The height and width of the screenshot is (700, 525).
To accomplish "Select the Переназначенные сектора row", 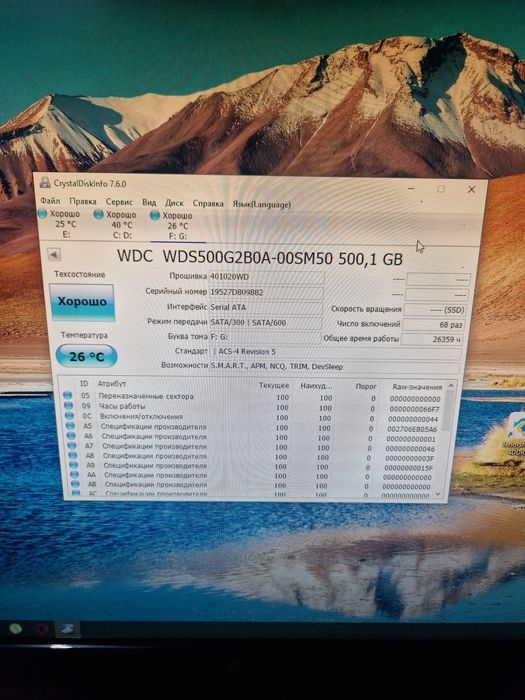I will coord(253,397).
